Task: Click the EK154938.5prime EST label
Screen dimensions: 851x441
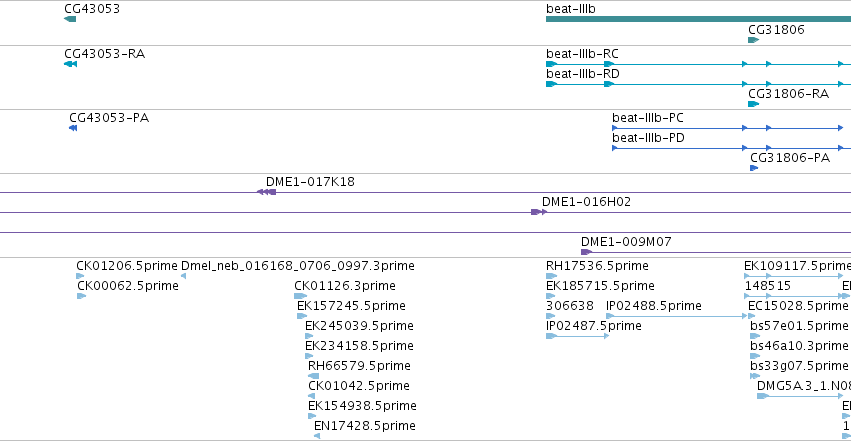Action: [362, 406]
